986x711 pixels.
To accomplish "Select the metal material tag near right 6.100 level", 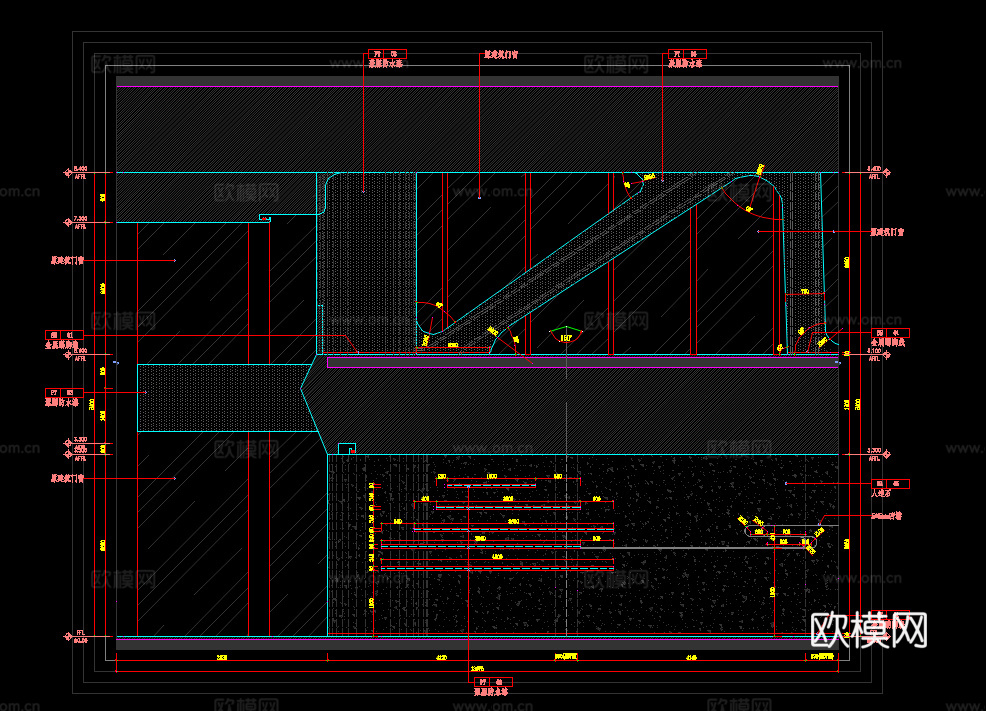I will (890, 333).
